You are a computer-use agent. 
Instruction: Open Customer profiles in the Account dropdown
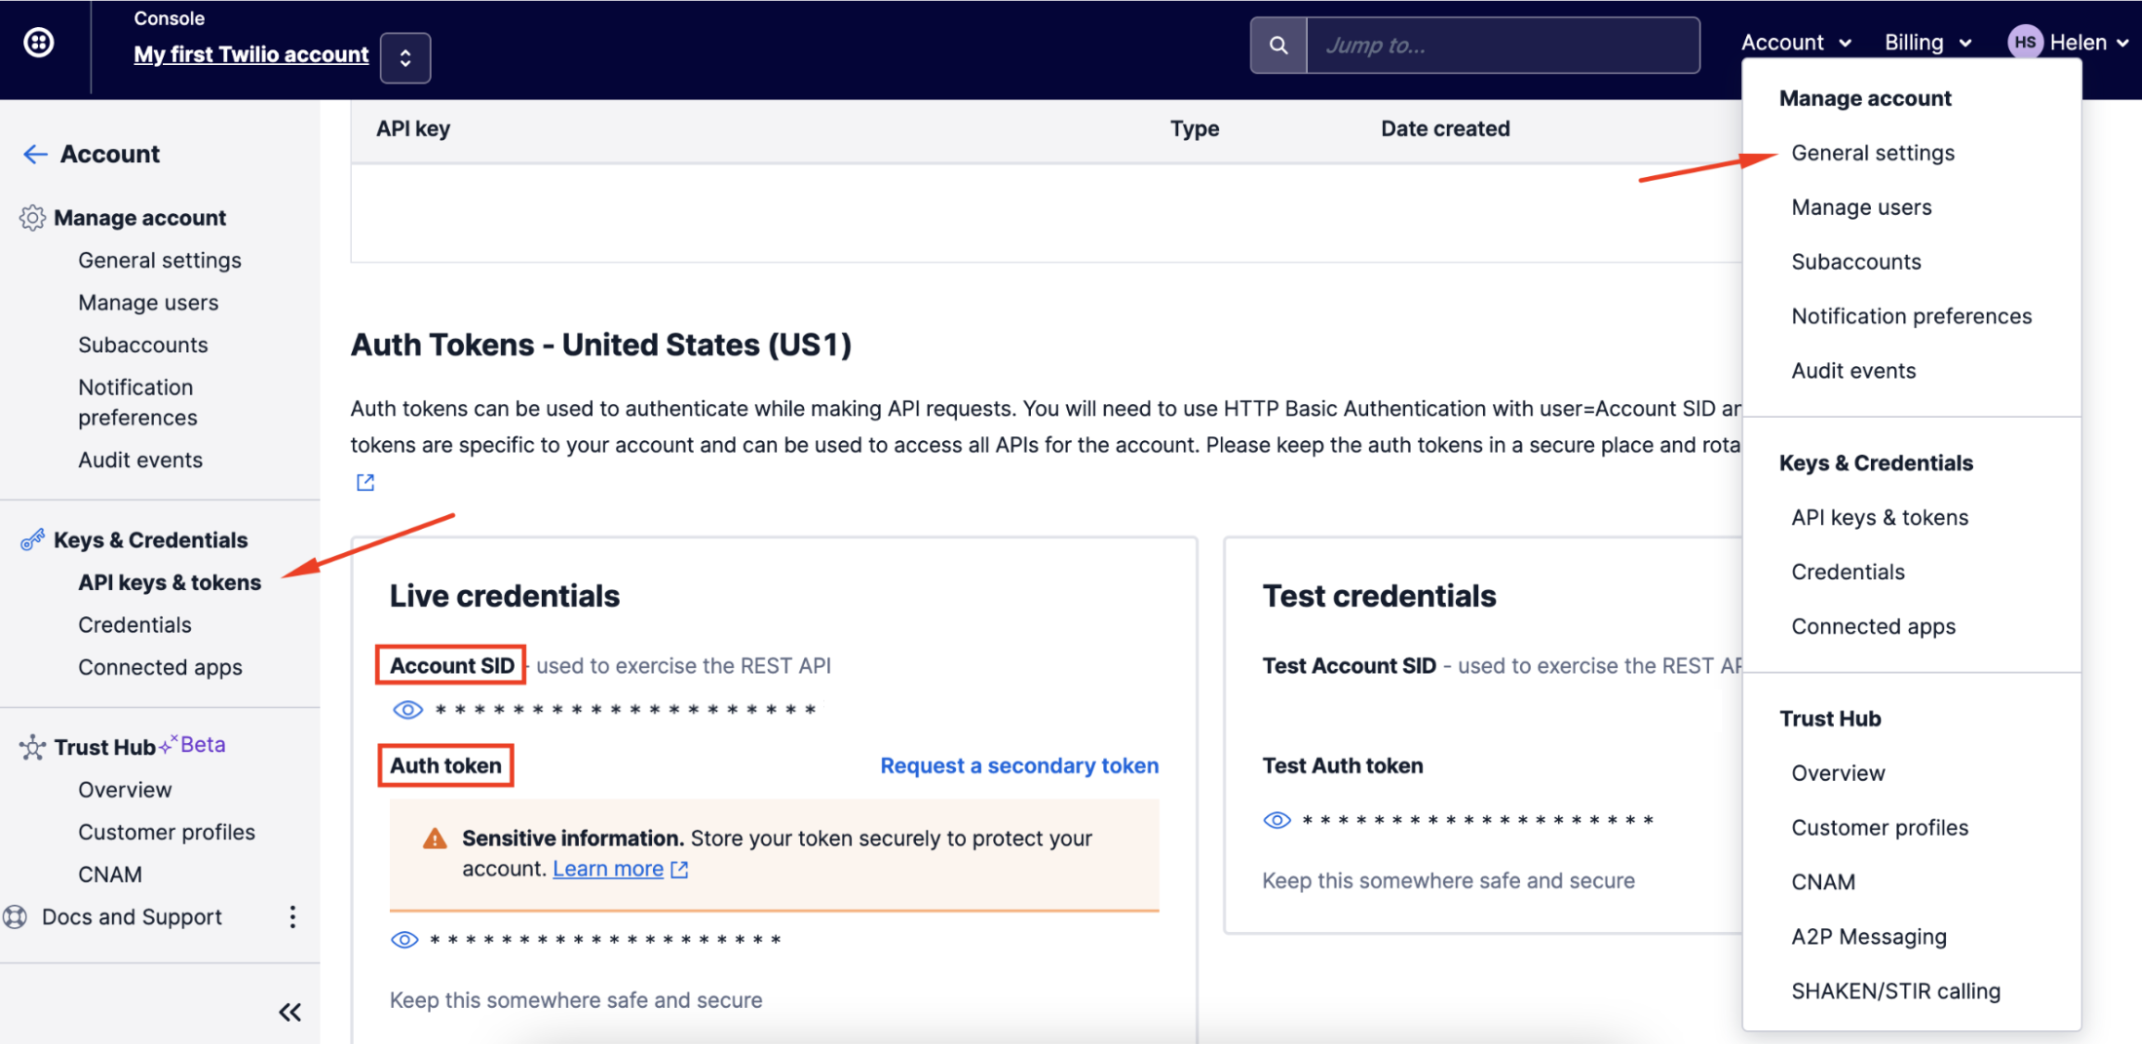pyautogui.click(x=1880, y=828)
